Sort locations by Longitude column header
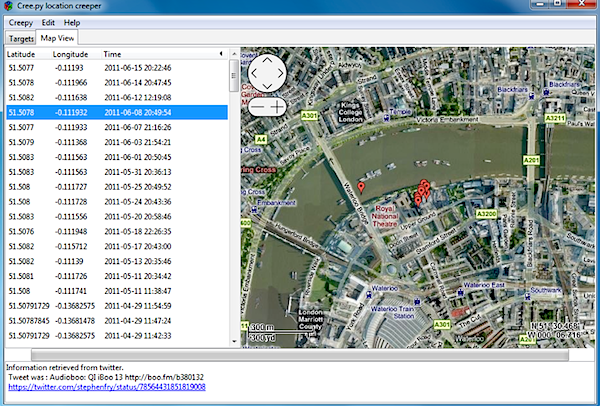600x406 pixels. tap(72, 54)
